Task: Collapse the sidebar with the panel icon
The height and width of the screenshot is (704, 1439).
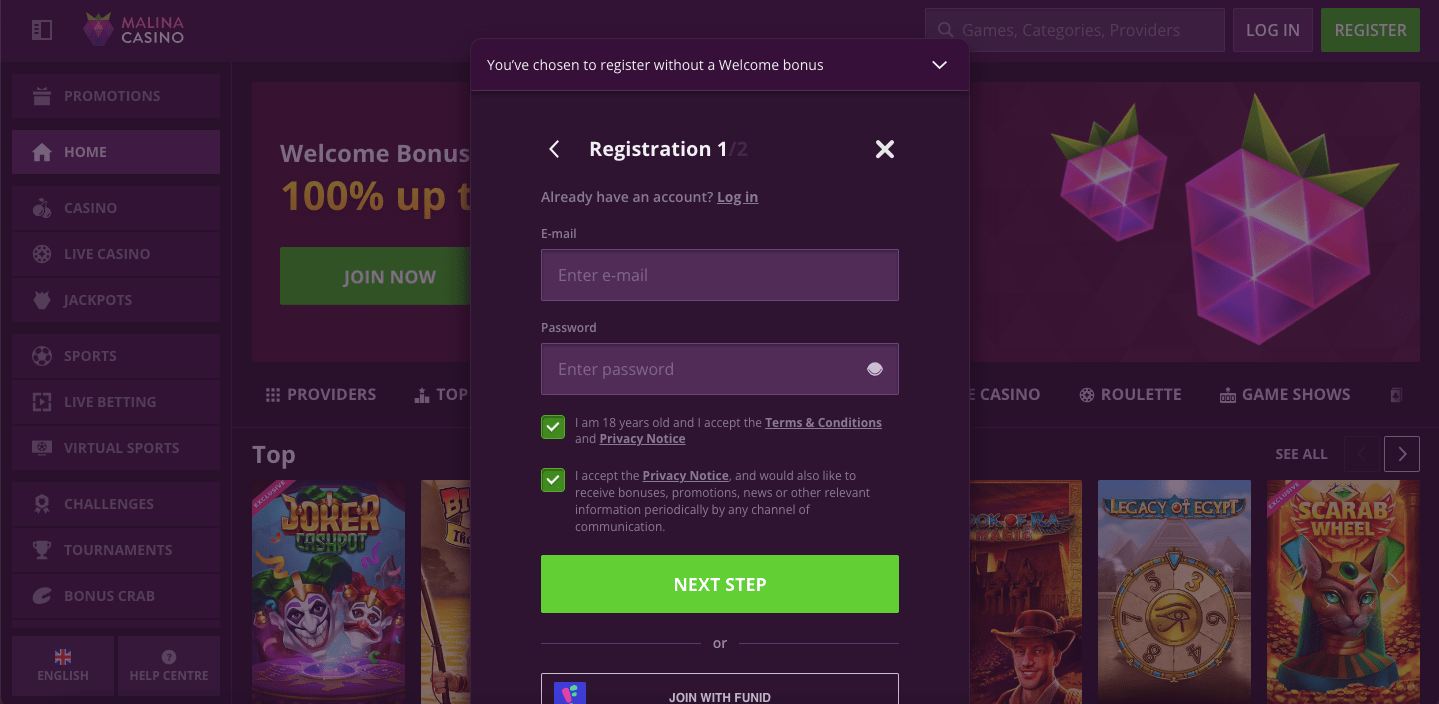Action: pyautogui.click(x=41, y=30)
